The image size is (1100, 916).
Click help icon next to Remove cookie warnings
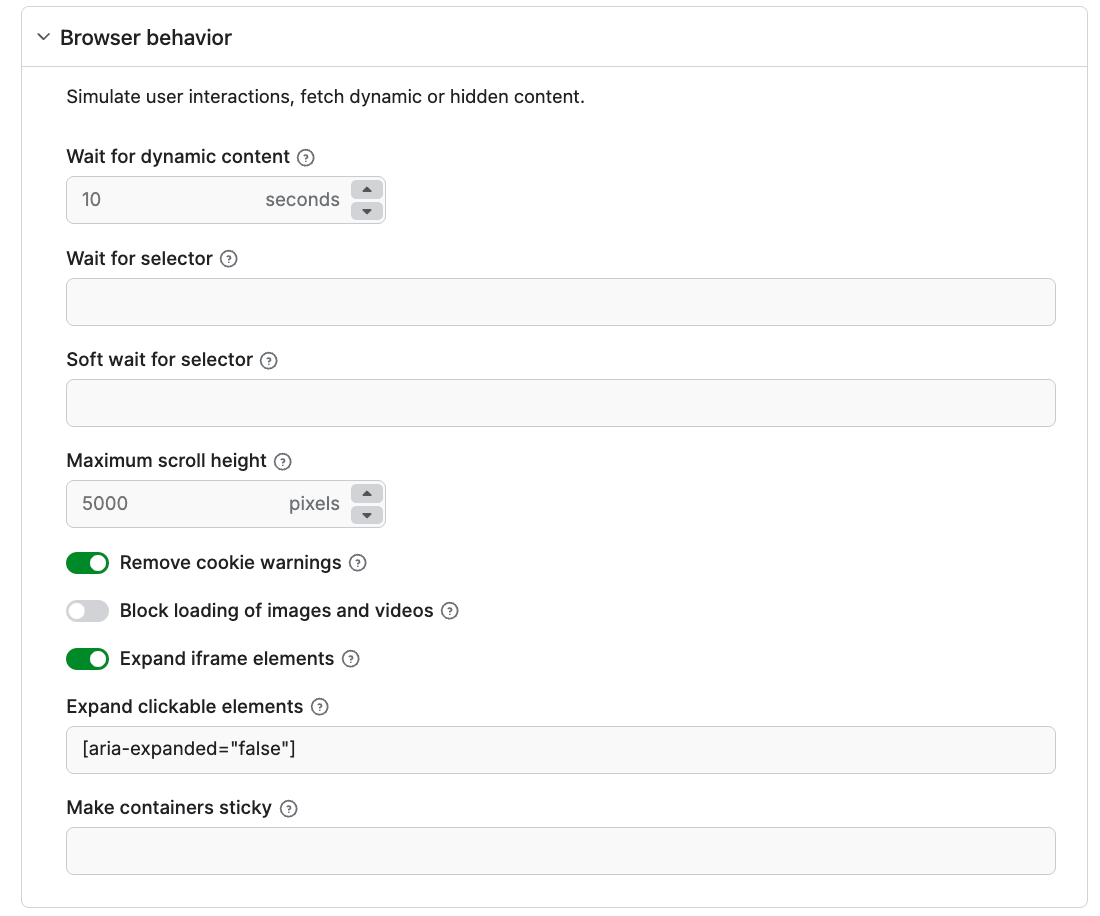point(358,563)
